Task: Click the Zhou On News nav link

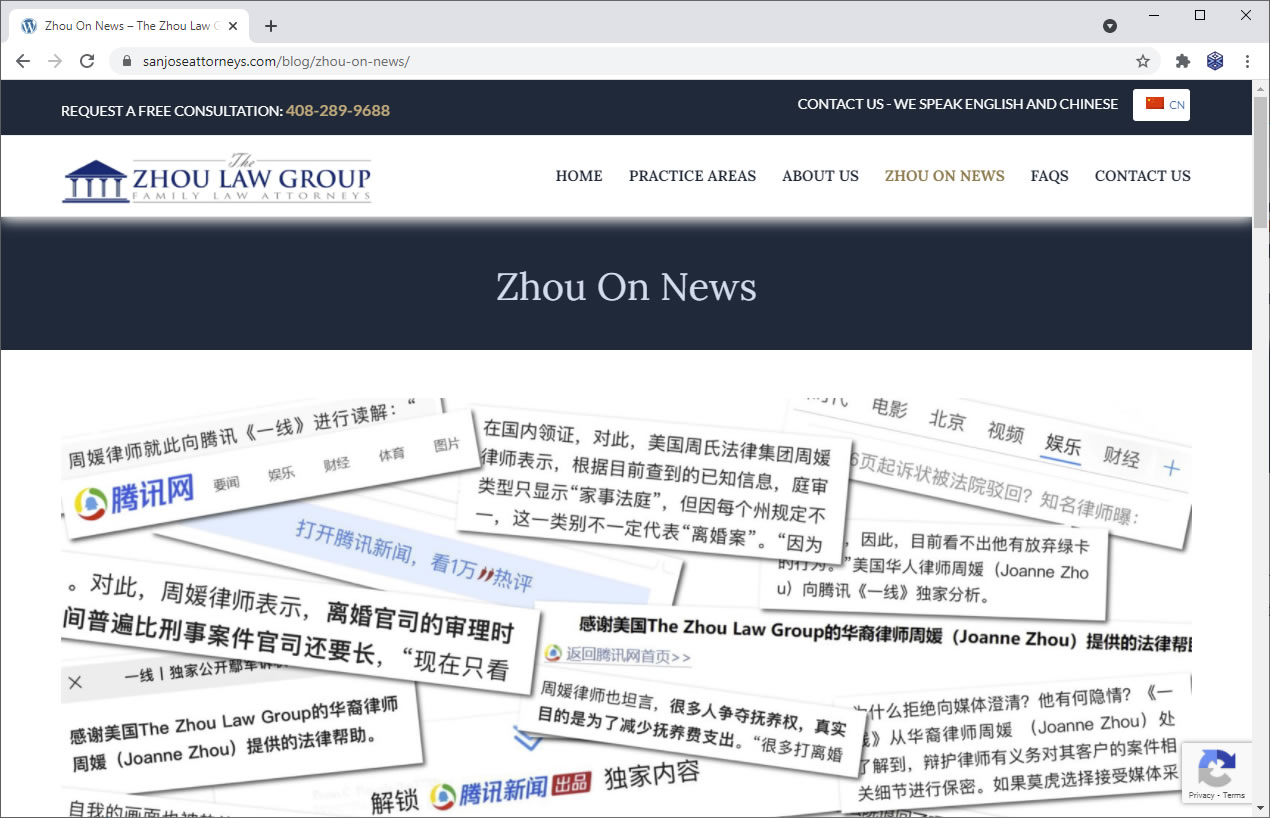Action: pyautogui.click(x=944, y=176)
